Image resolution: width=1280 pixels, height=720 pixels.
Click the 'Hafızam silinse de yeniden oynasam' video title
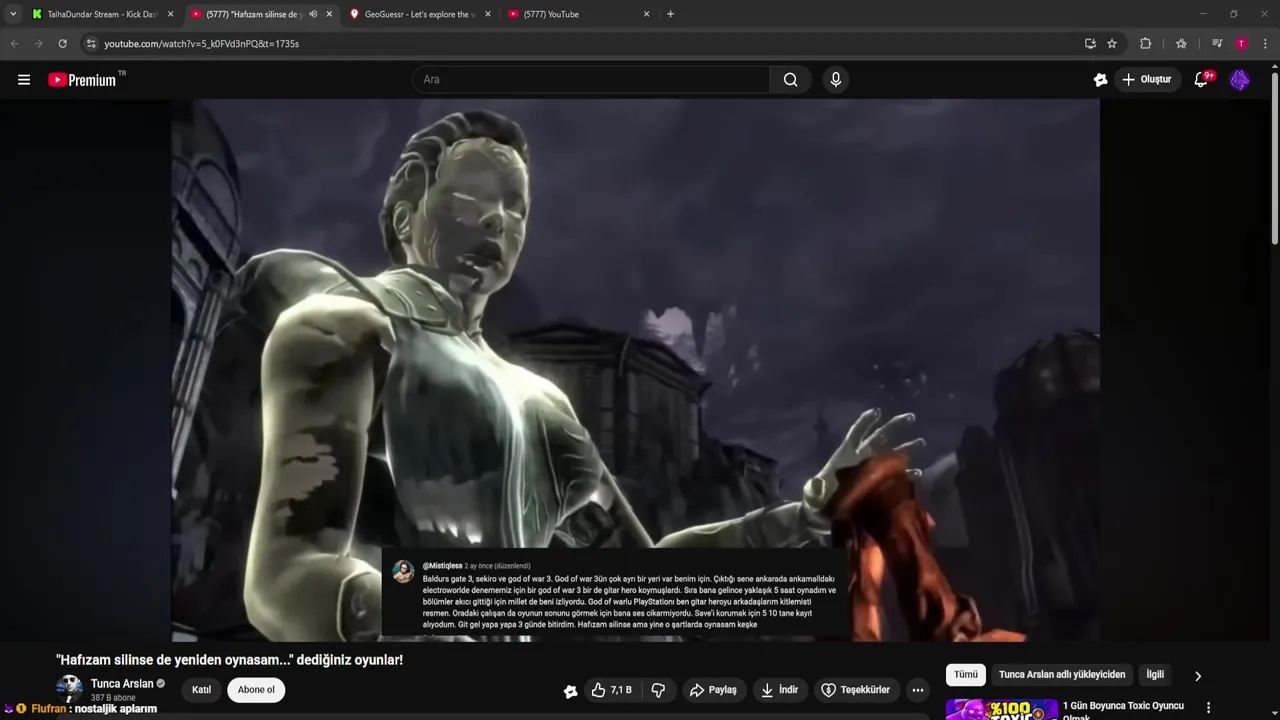[229, 660]
